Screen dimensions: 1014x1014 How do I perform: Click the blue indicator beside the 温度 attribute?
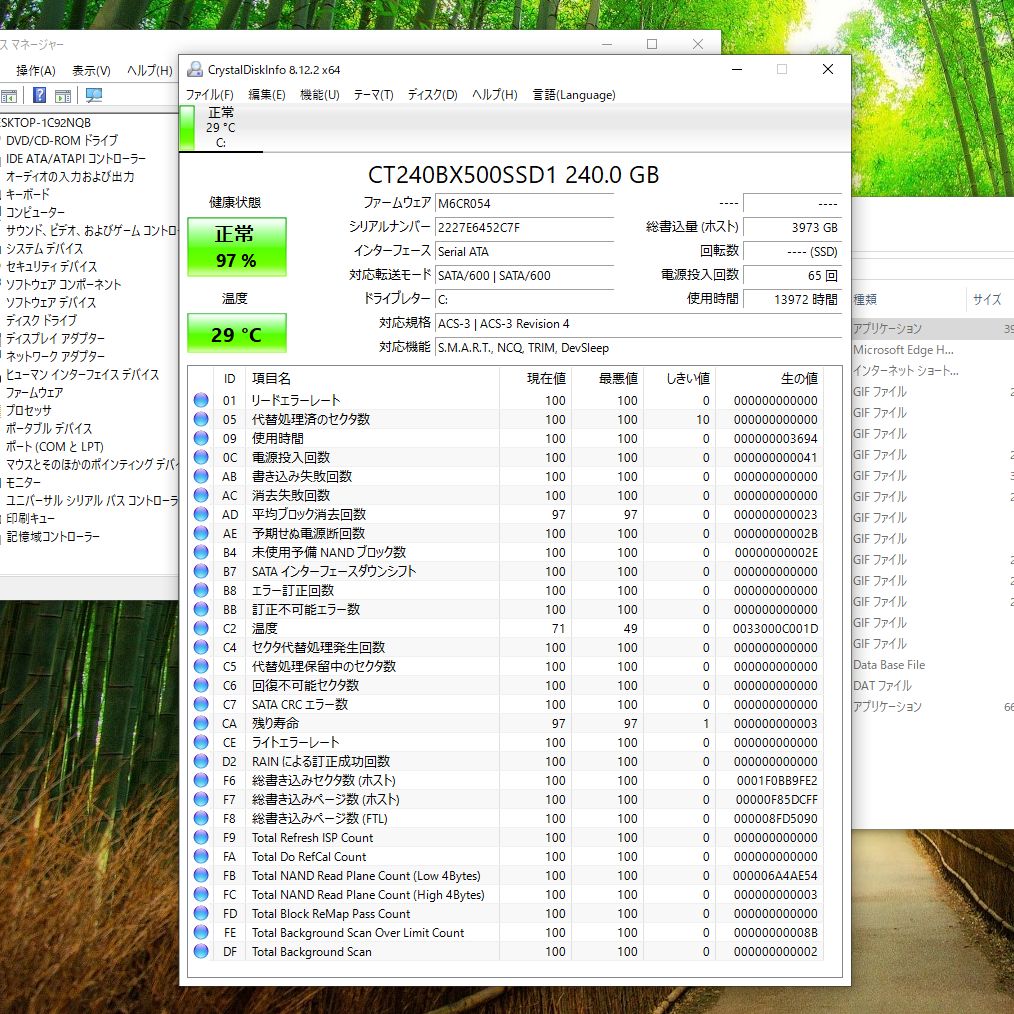pyautogui.click(x=200, y=628)
